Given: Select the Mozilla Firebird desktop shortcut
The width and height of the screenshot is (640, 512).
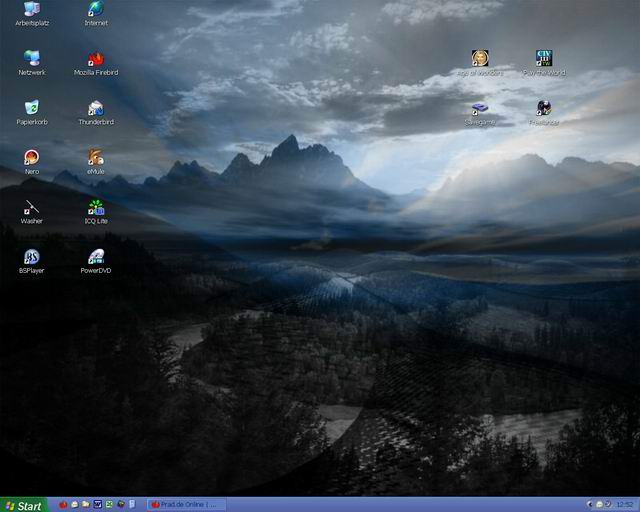Looking at the screenshot, I should coord(96,58).
